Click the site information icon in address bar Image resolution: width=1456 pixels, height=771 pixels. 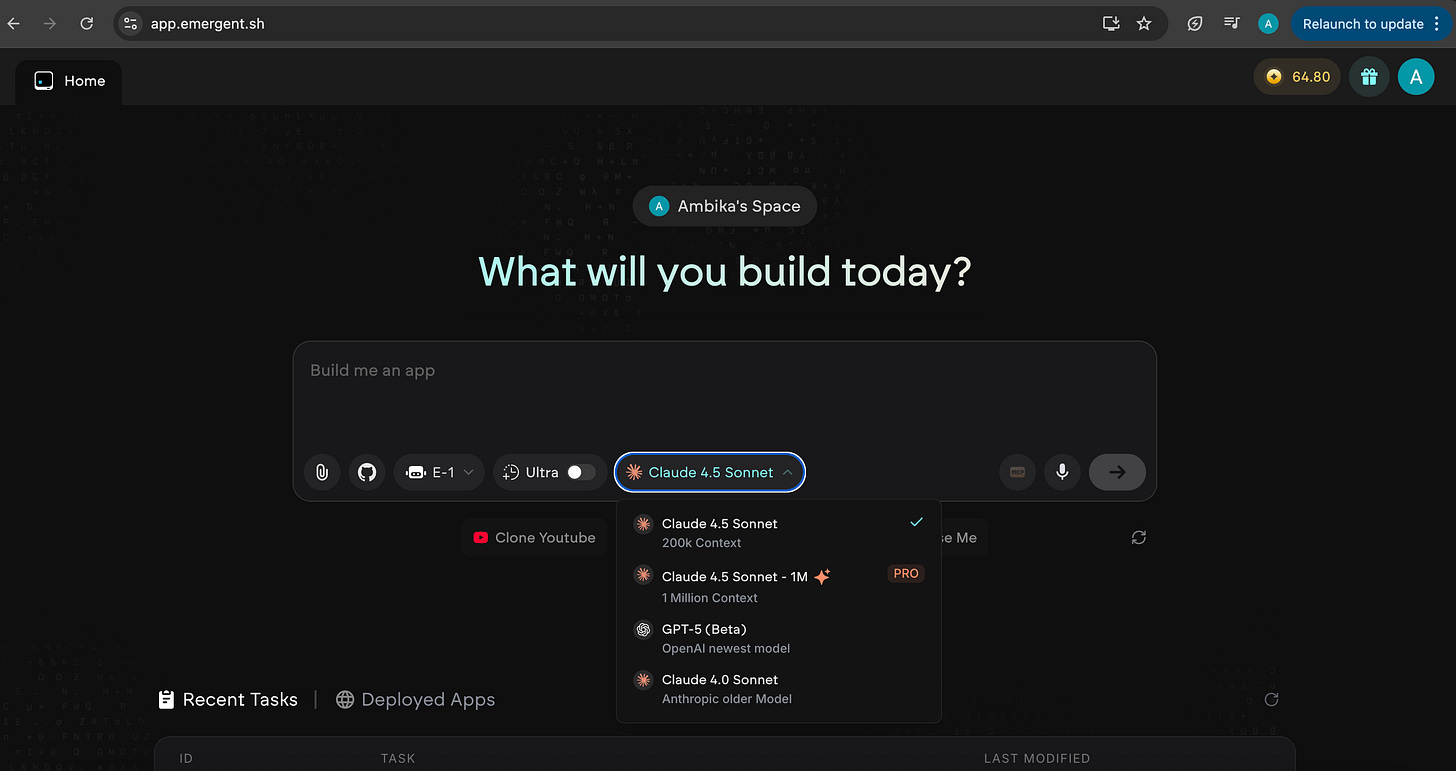click(131, 23)
